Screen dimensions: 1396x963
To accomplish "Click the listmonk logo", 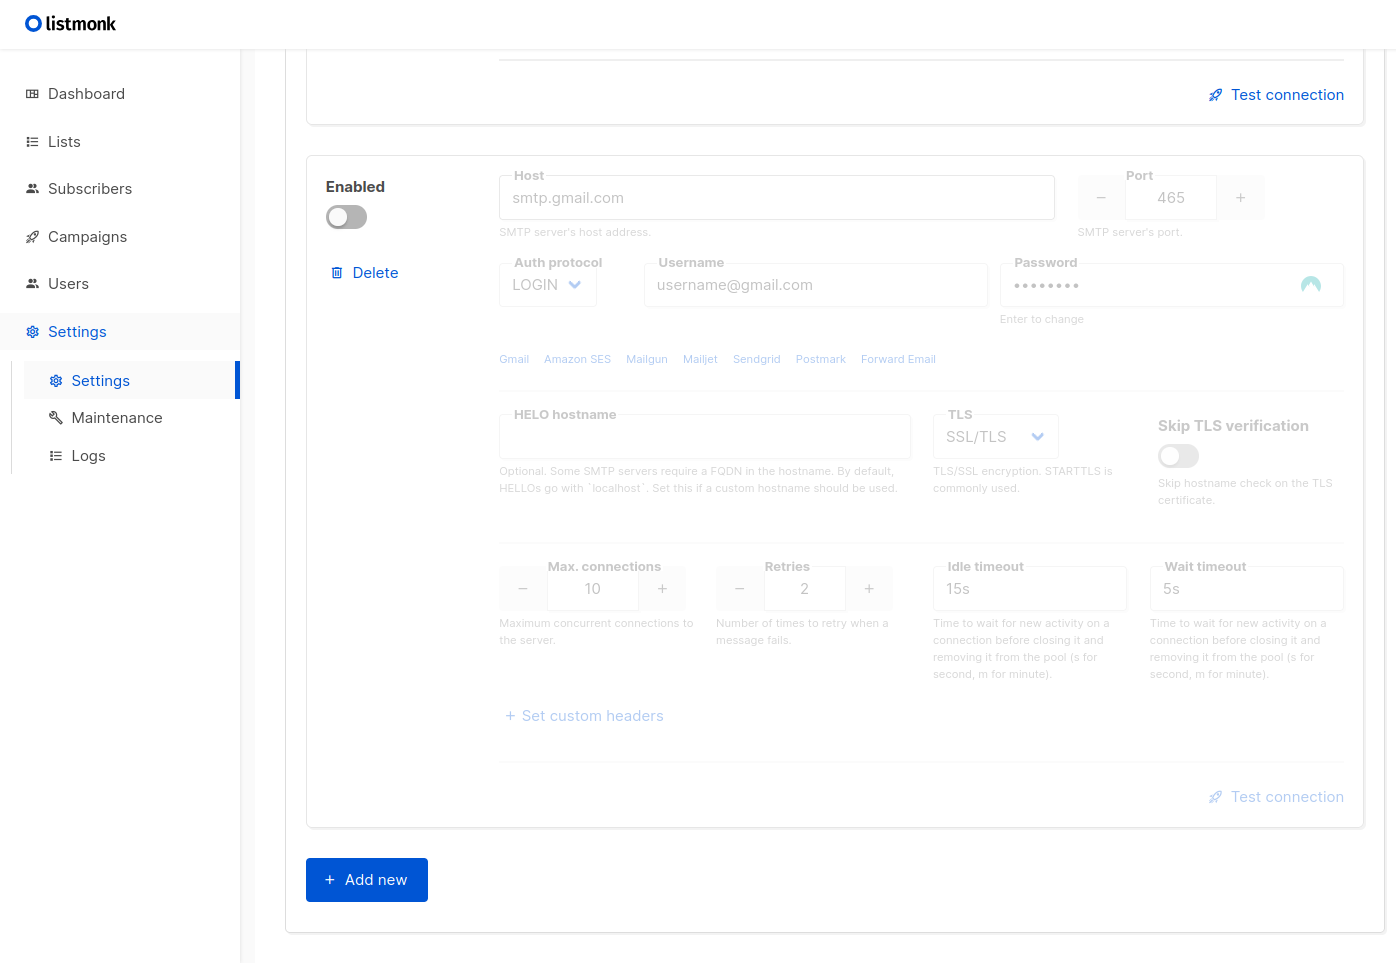I will click(70, 24).
